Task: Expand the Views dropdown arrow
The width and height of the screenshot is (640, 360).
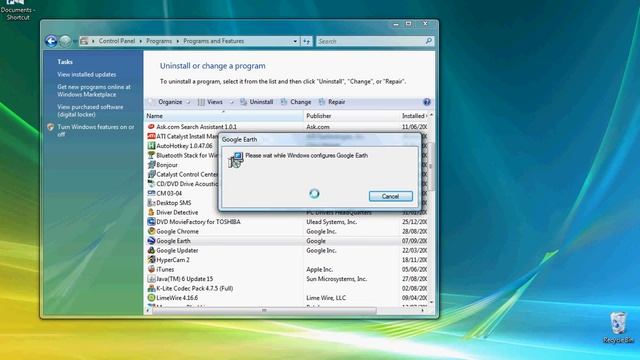Action: click(x=231, y=102)
